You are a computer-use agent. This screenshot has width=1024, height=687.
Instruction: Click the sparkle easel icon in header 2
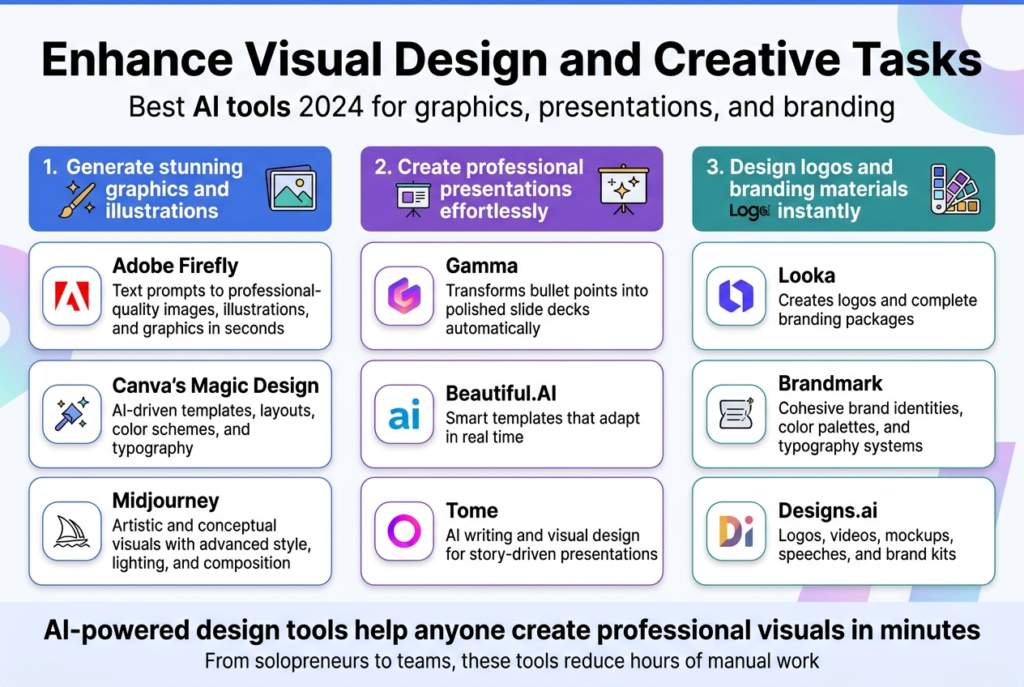tap(623, 189)
